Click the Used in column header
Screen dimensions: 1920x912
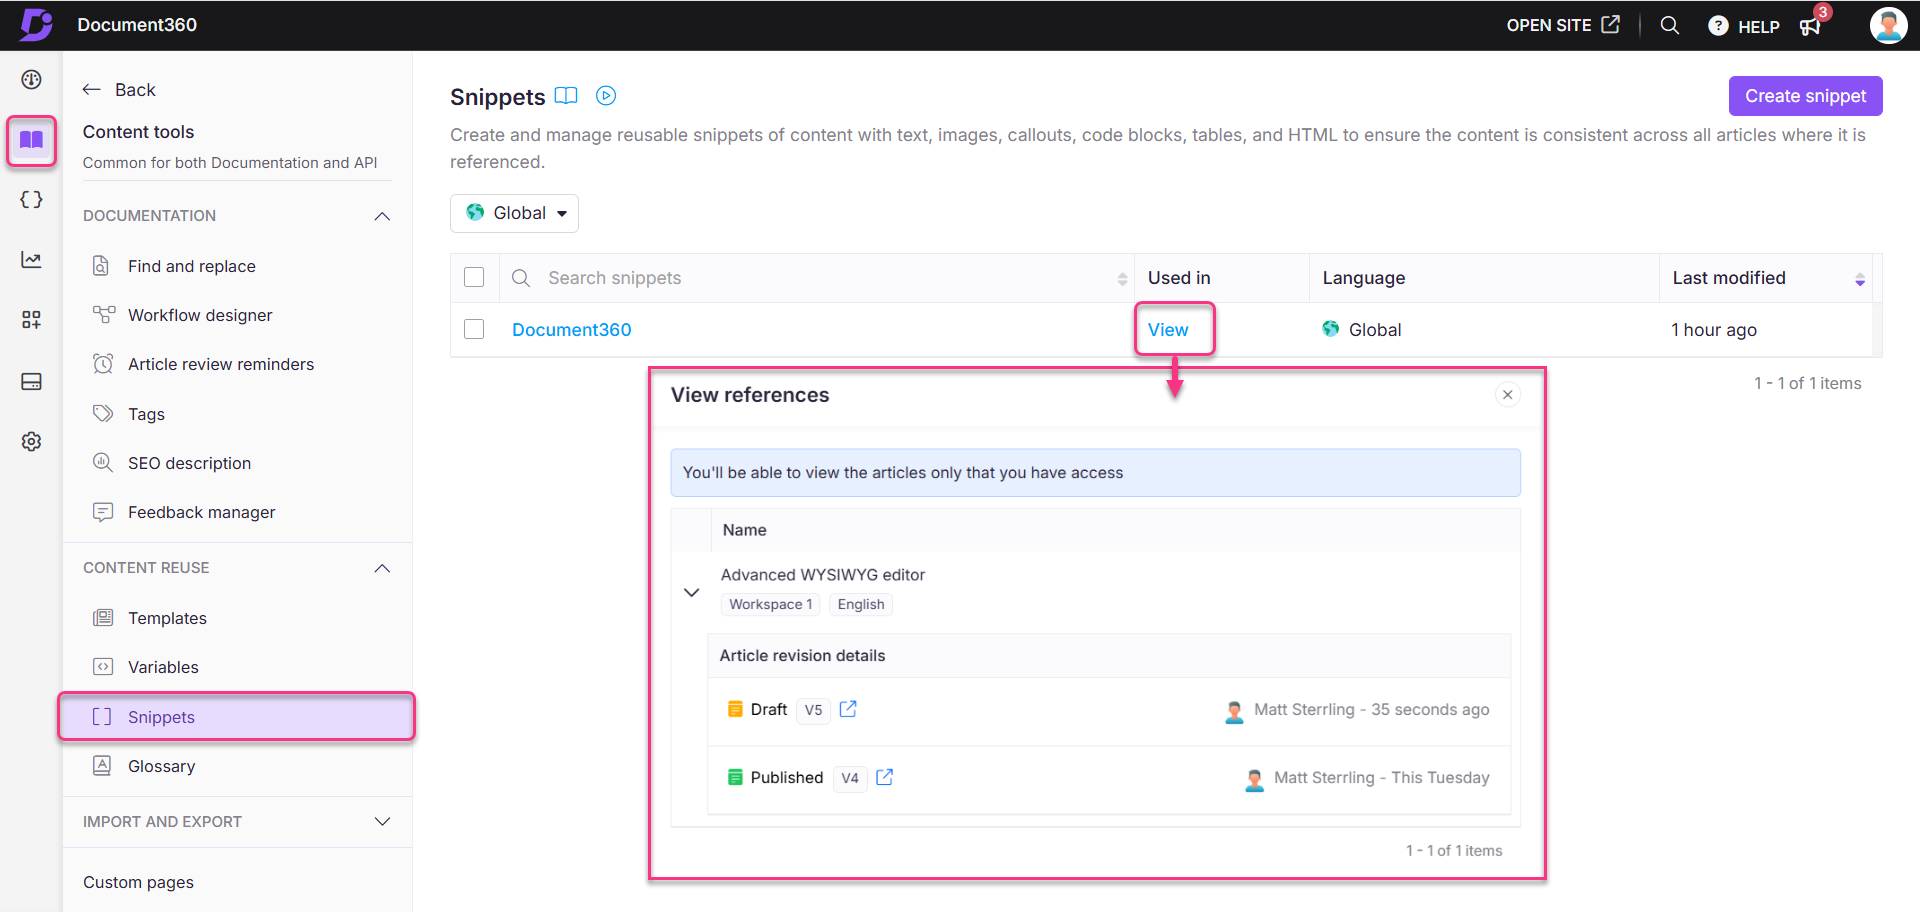(x=1179, y=278)
